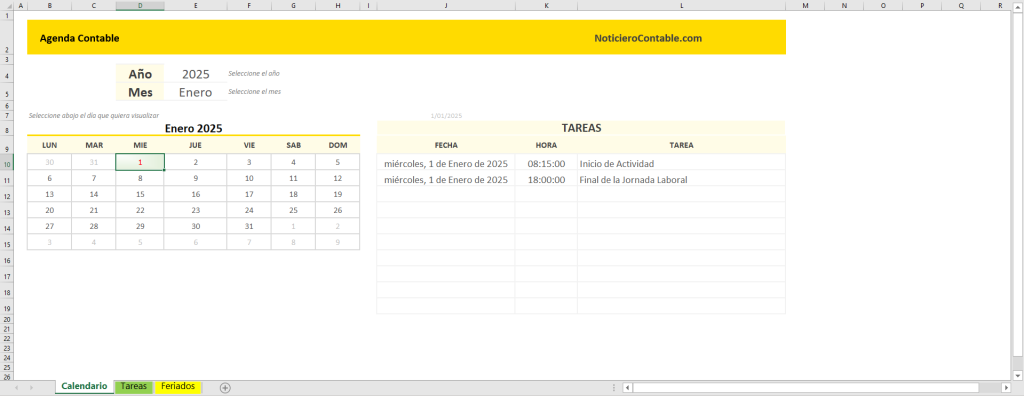The width and height of the screenshot is (1024, 396).
Task: Select calendar day 19
Action: [x=338, y=194]
